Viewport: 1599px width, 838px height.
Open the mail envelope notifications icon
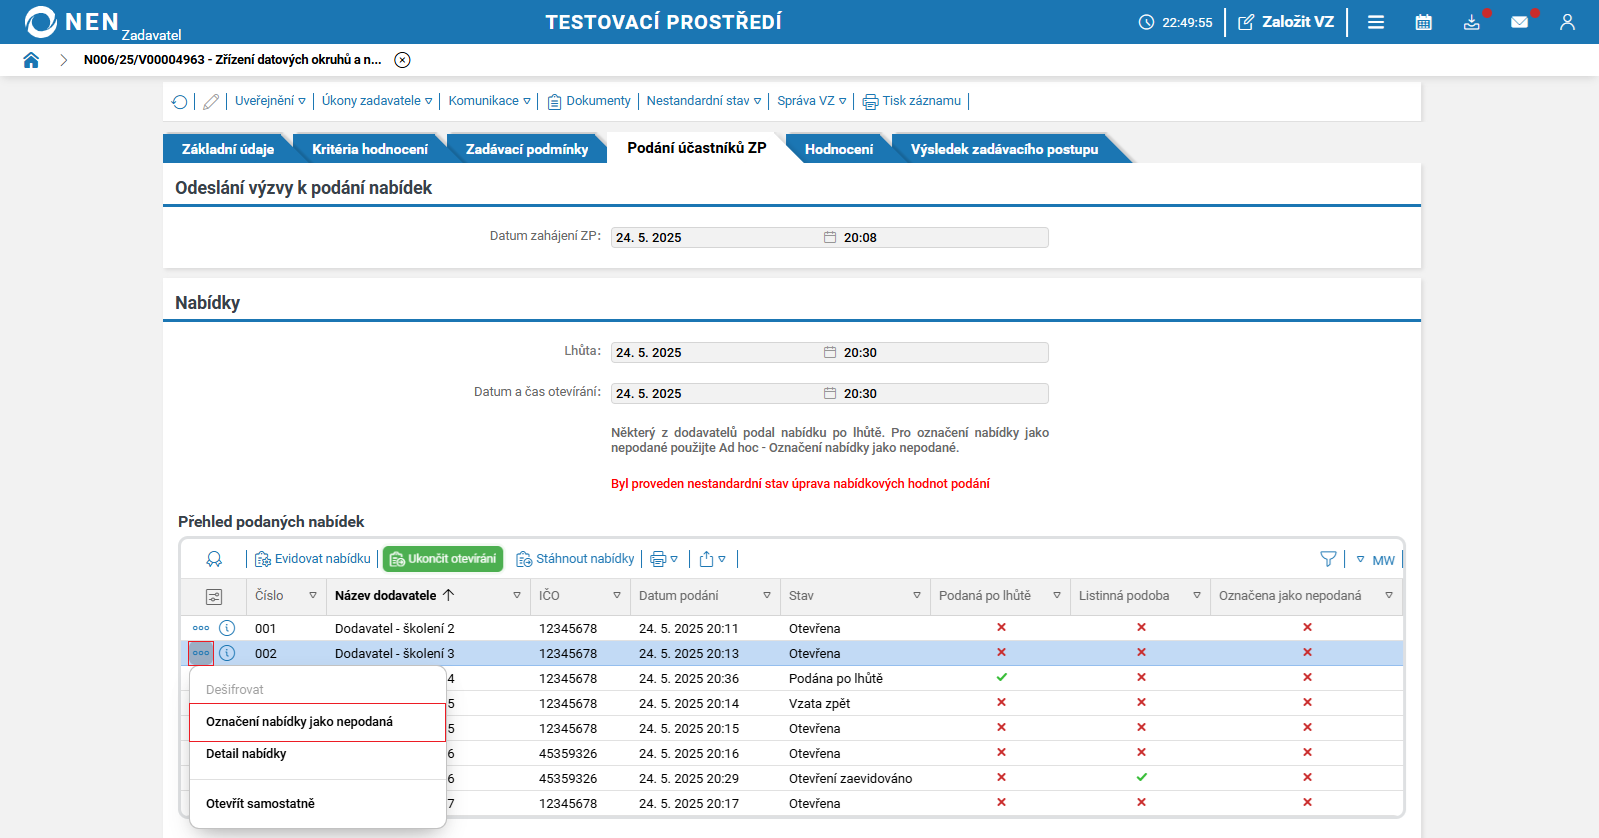coord(1519,22)
